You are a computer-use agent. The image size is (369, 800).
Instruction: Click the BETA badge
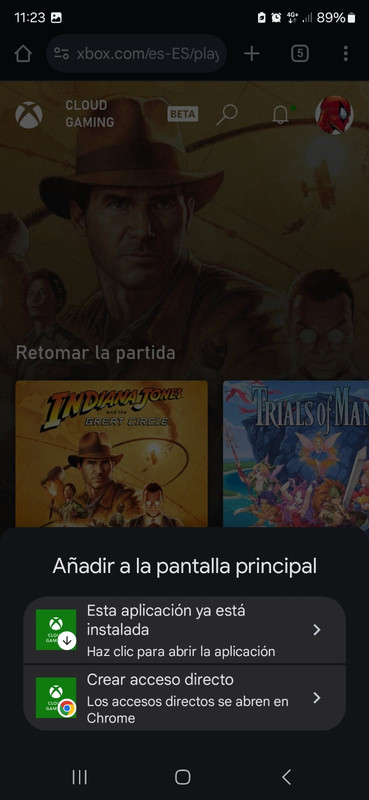pos(183,114)
